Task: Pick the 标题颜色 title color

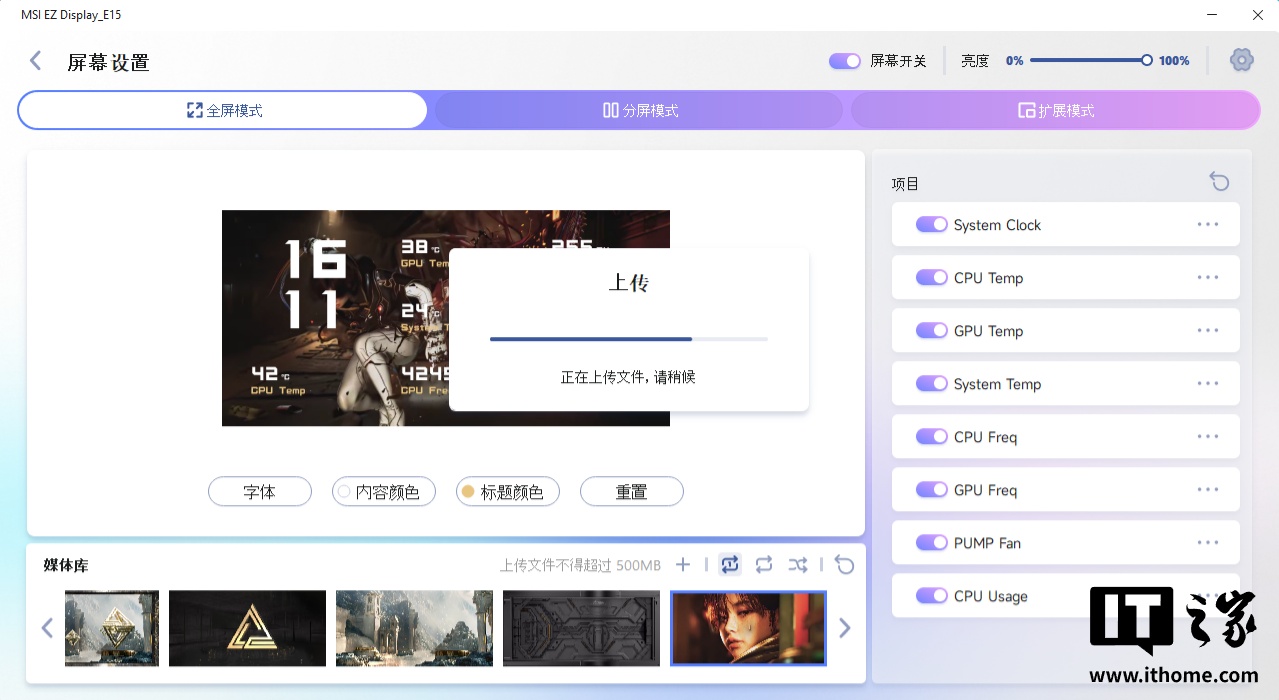Action: [508, 492]
